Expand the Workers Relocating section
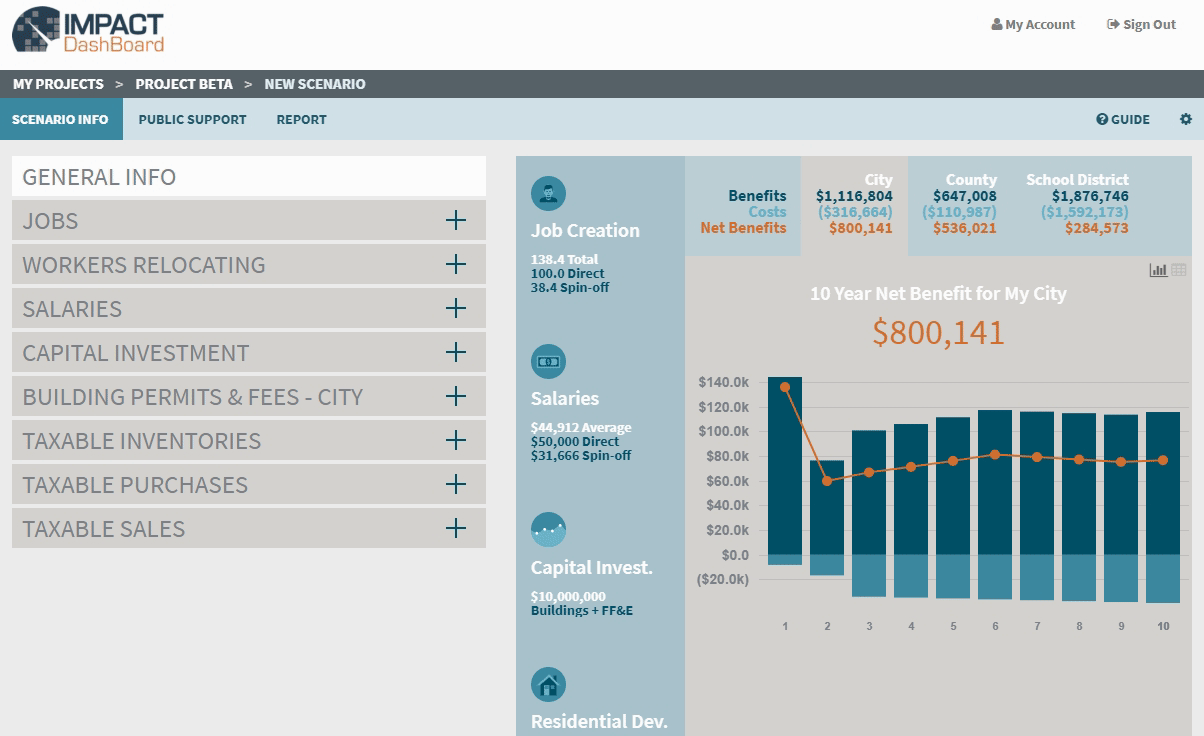1204x736 pixels. [x=455, y=264]
